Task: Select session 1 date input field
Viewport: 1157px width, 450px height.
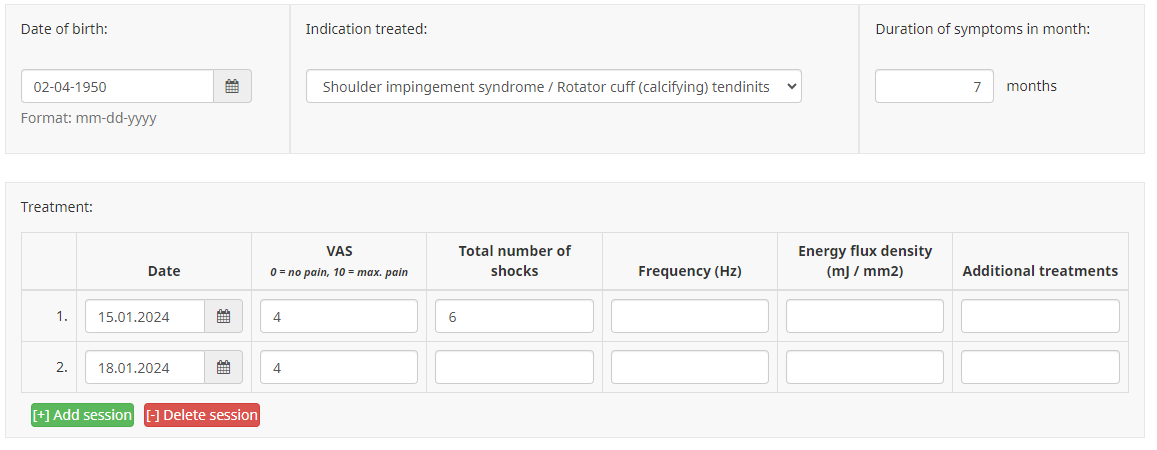Action: (146, 317)
